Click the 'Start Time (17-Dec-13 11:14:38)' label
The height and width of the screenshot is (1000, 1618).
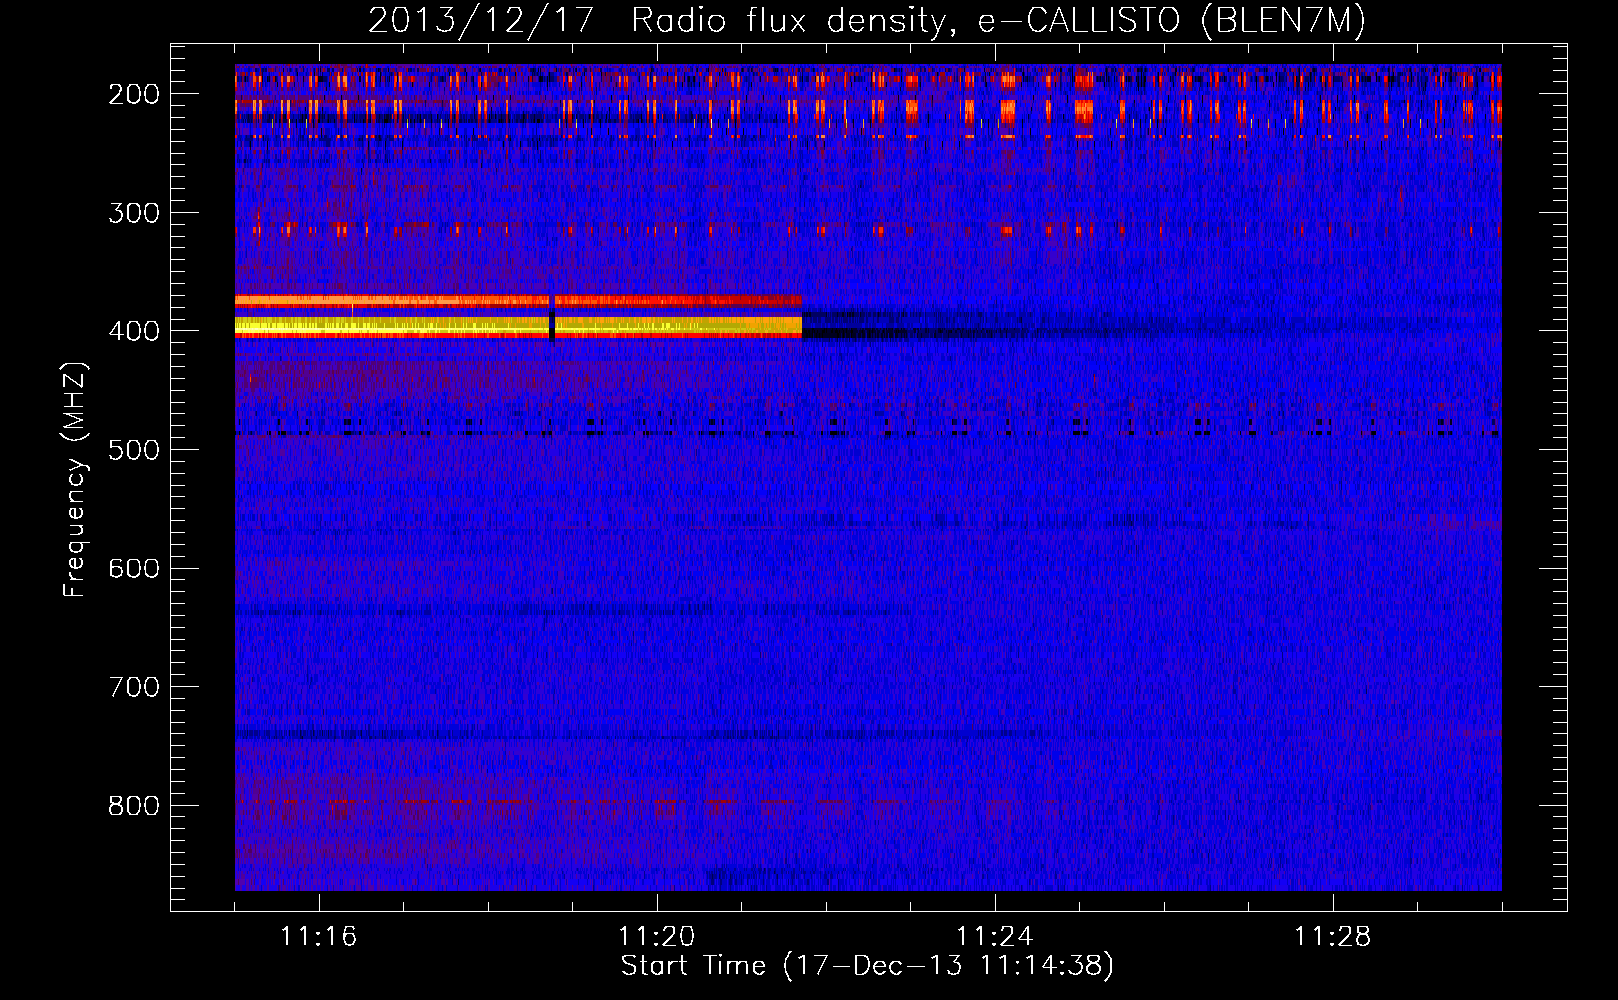[x=867, y=966]
